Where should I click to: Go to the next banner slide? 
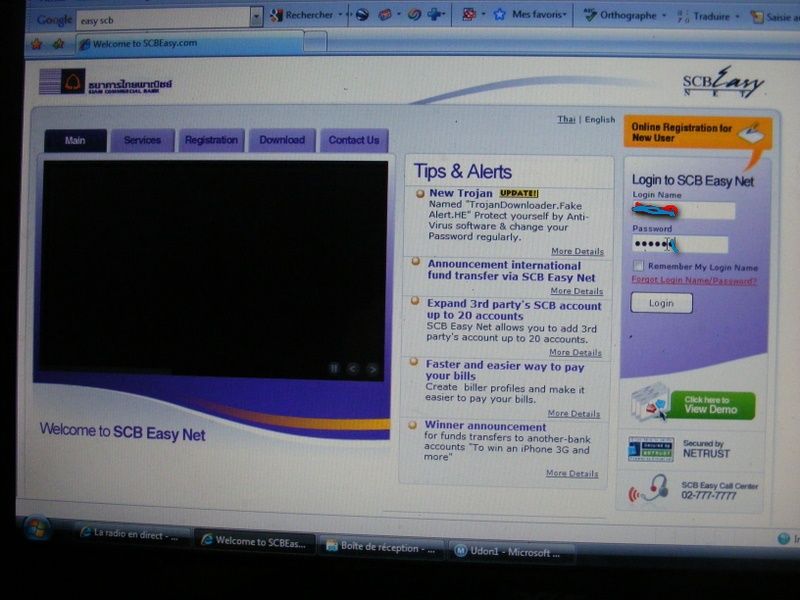[373, 369]
